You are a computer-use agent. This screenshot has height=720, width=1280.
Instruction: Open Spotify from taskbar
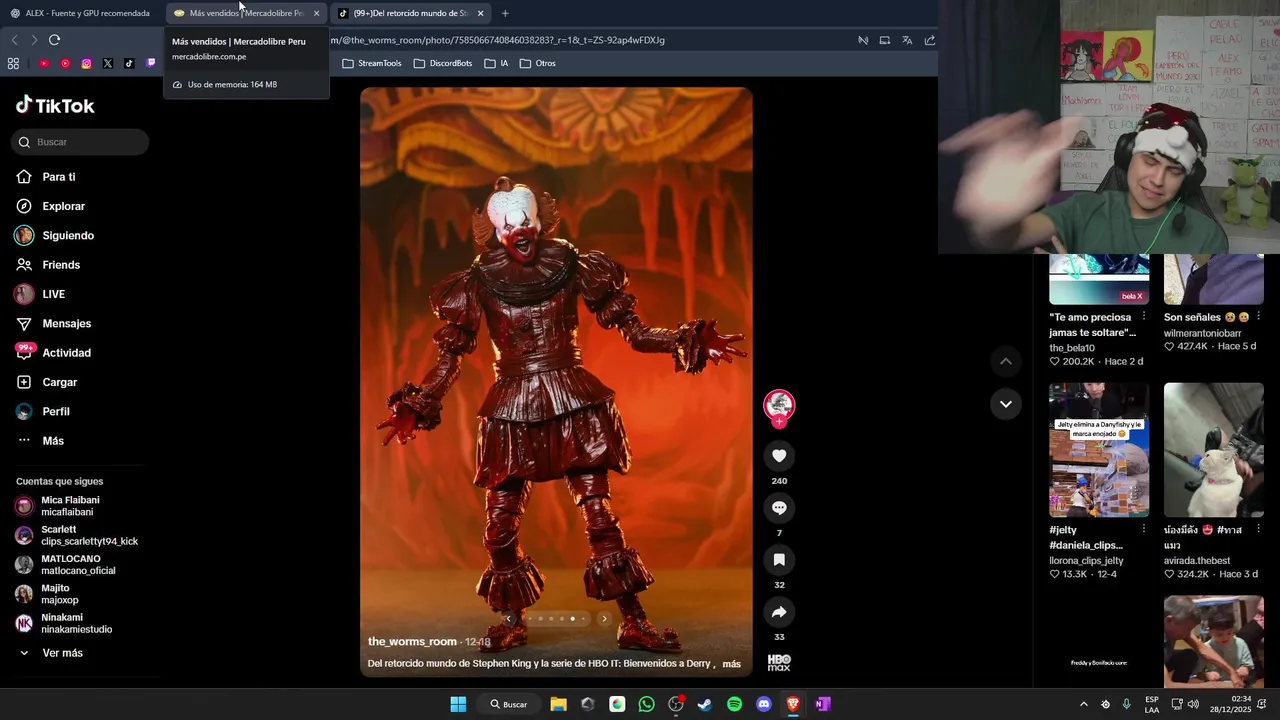point(734,704)
